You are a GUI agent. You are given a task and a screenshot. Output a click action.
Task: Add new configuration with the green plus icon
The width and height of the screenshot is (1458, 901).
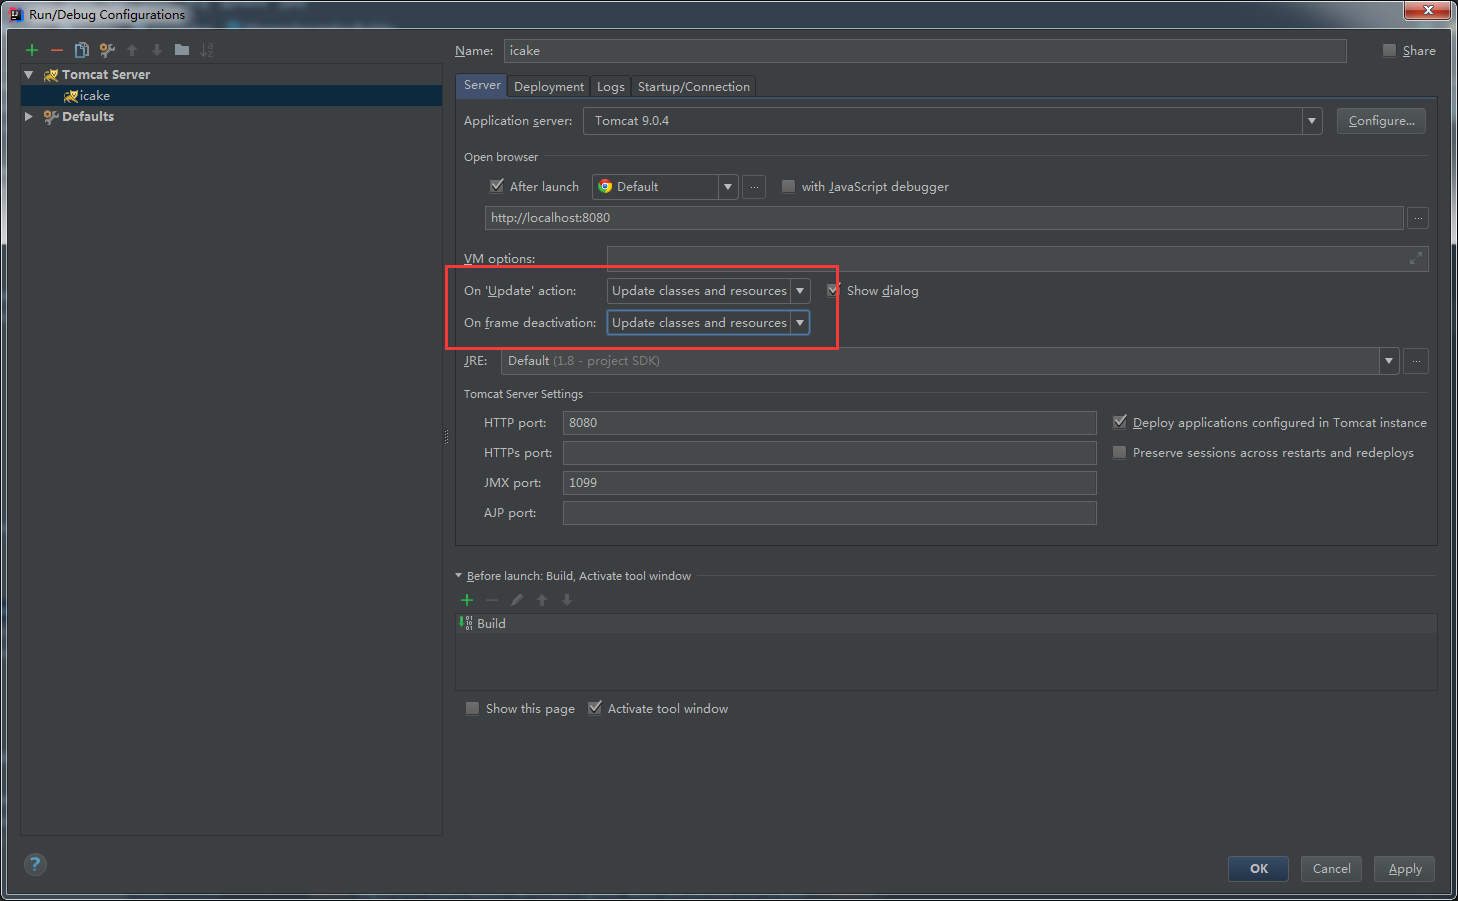[x=32, y=50]
